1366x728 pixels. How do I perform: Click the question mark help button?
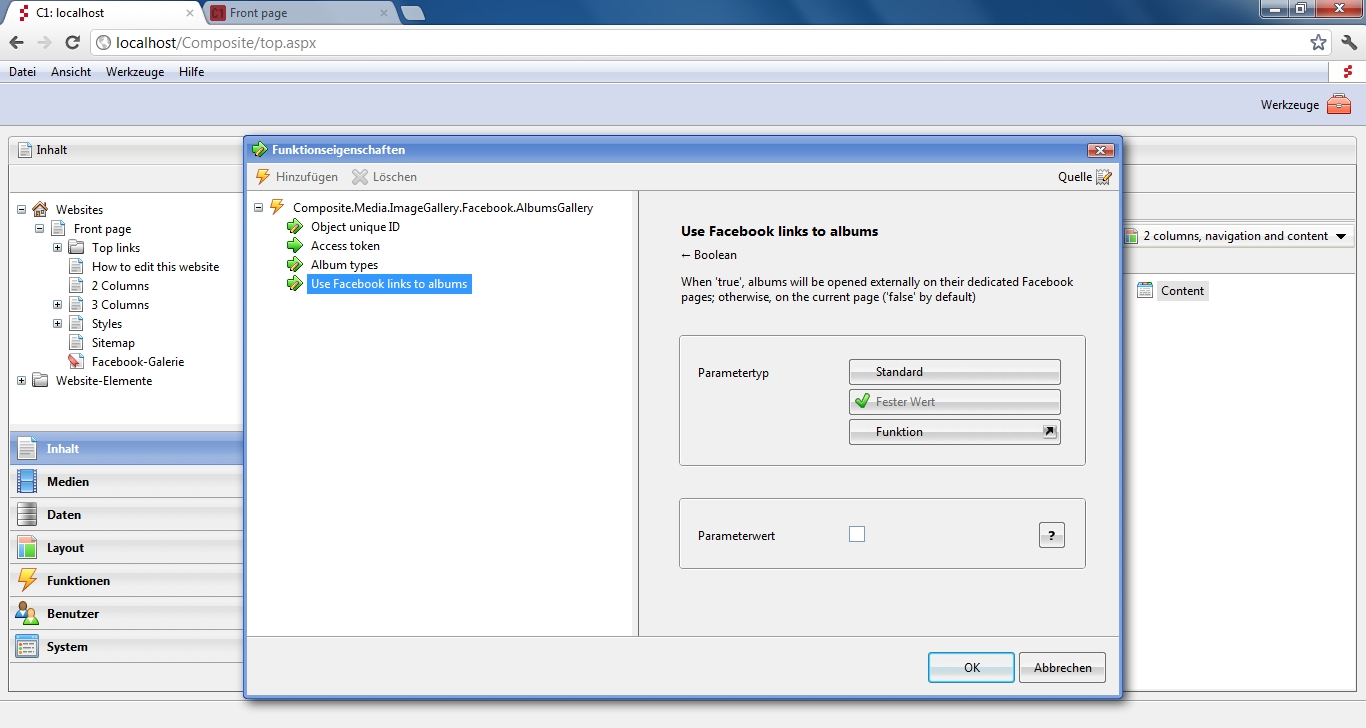coord(1051,535)
